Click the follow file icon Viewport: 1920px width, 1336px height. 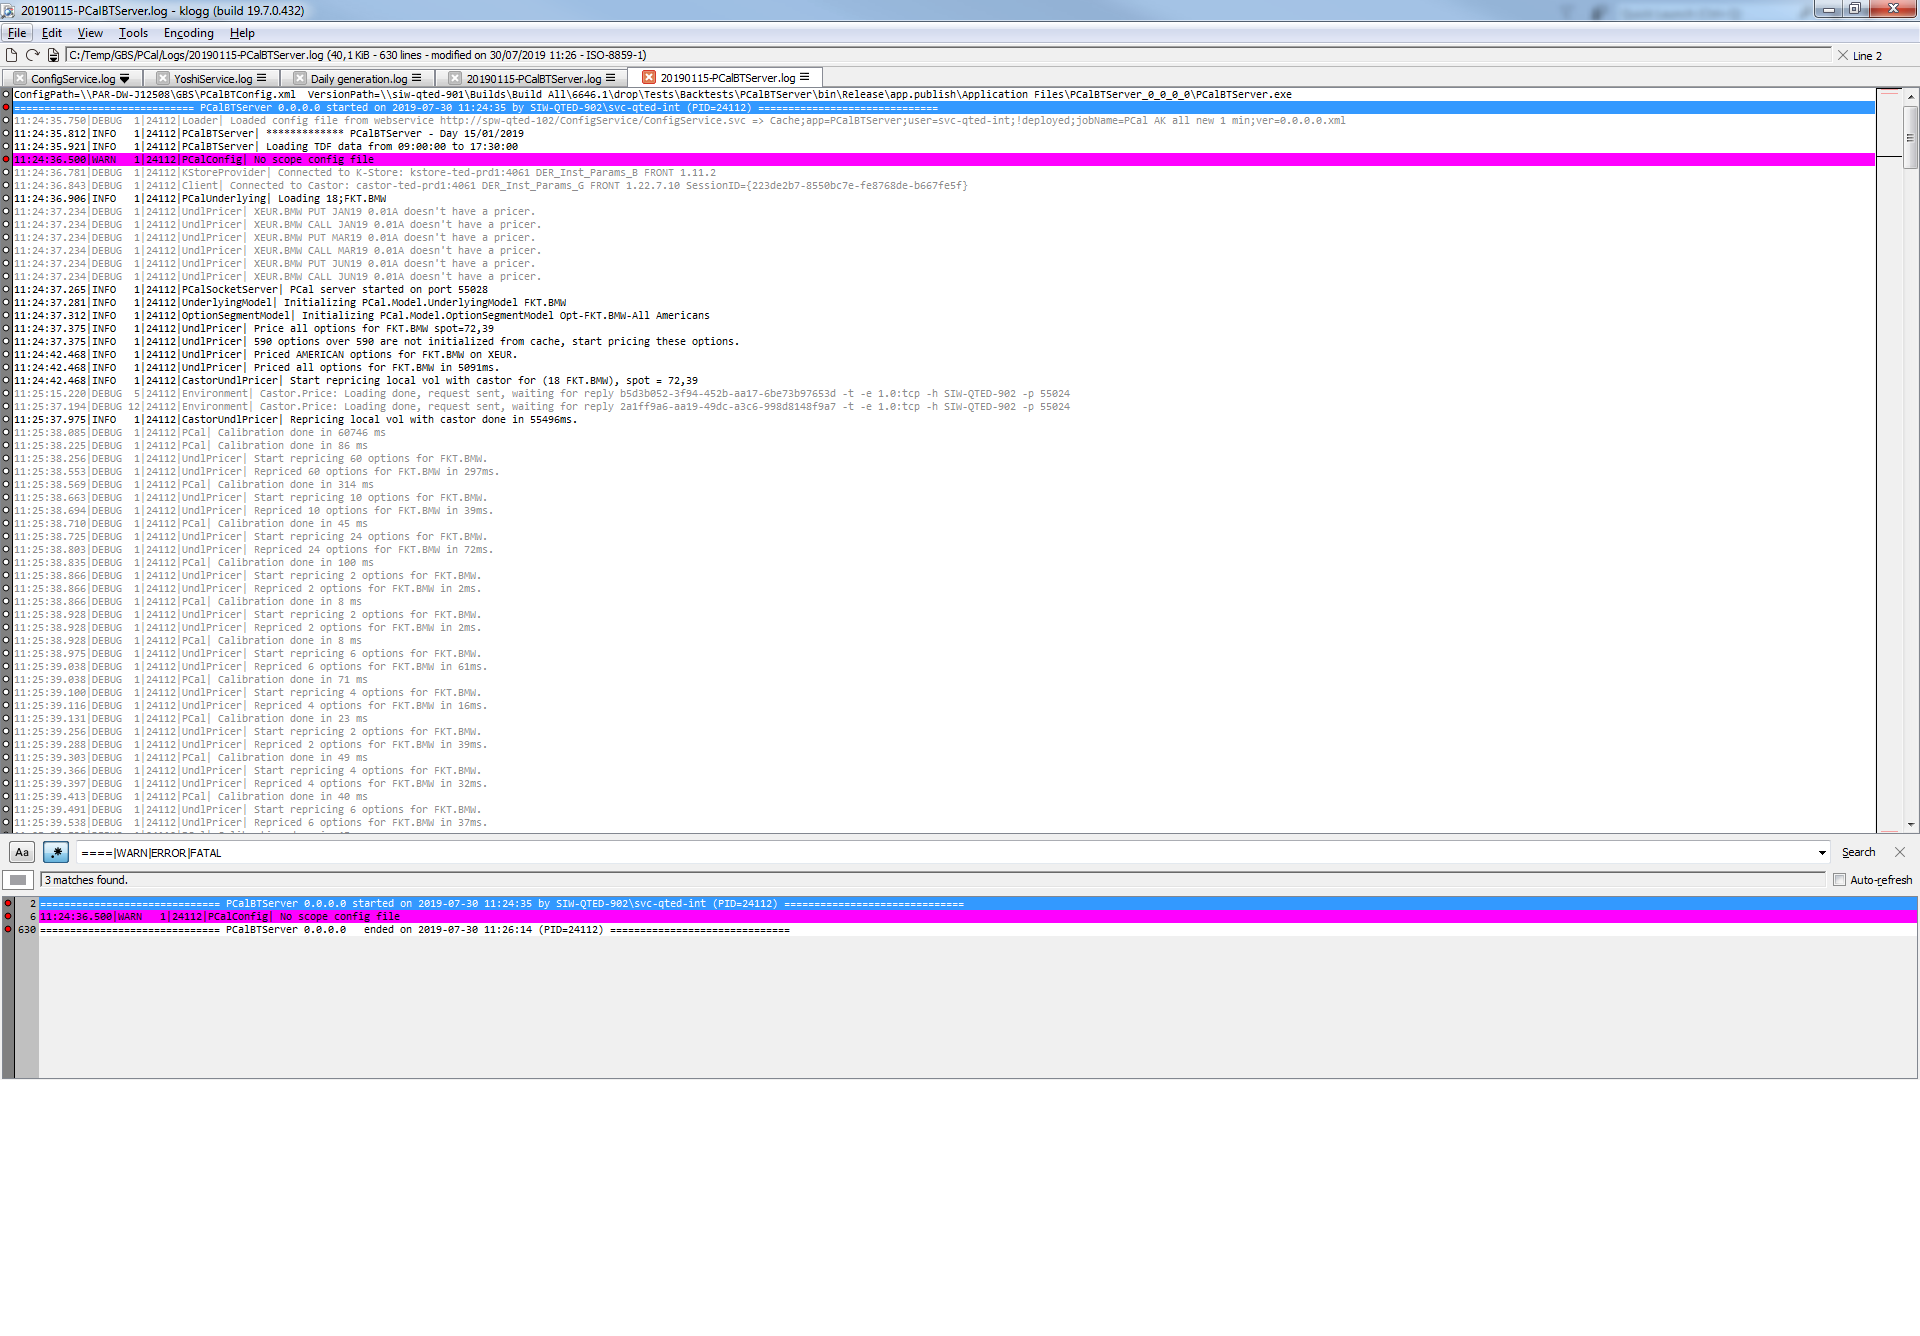coord(54,55)
